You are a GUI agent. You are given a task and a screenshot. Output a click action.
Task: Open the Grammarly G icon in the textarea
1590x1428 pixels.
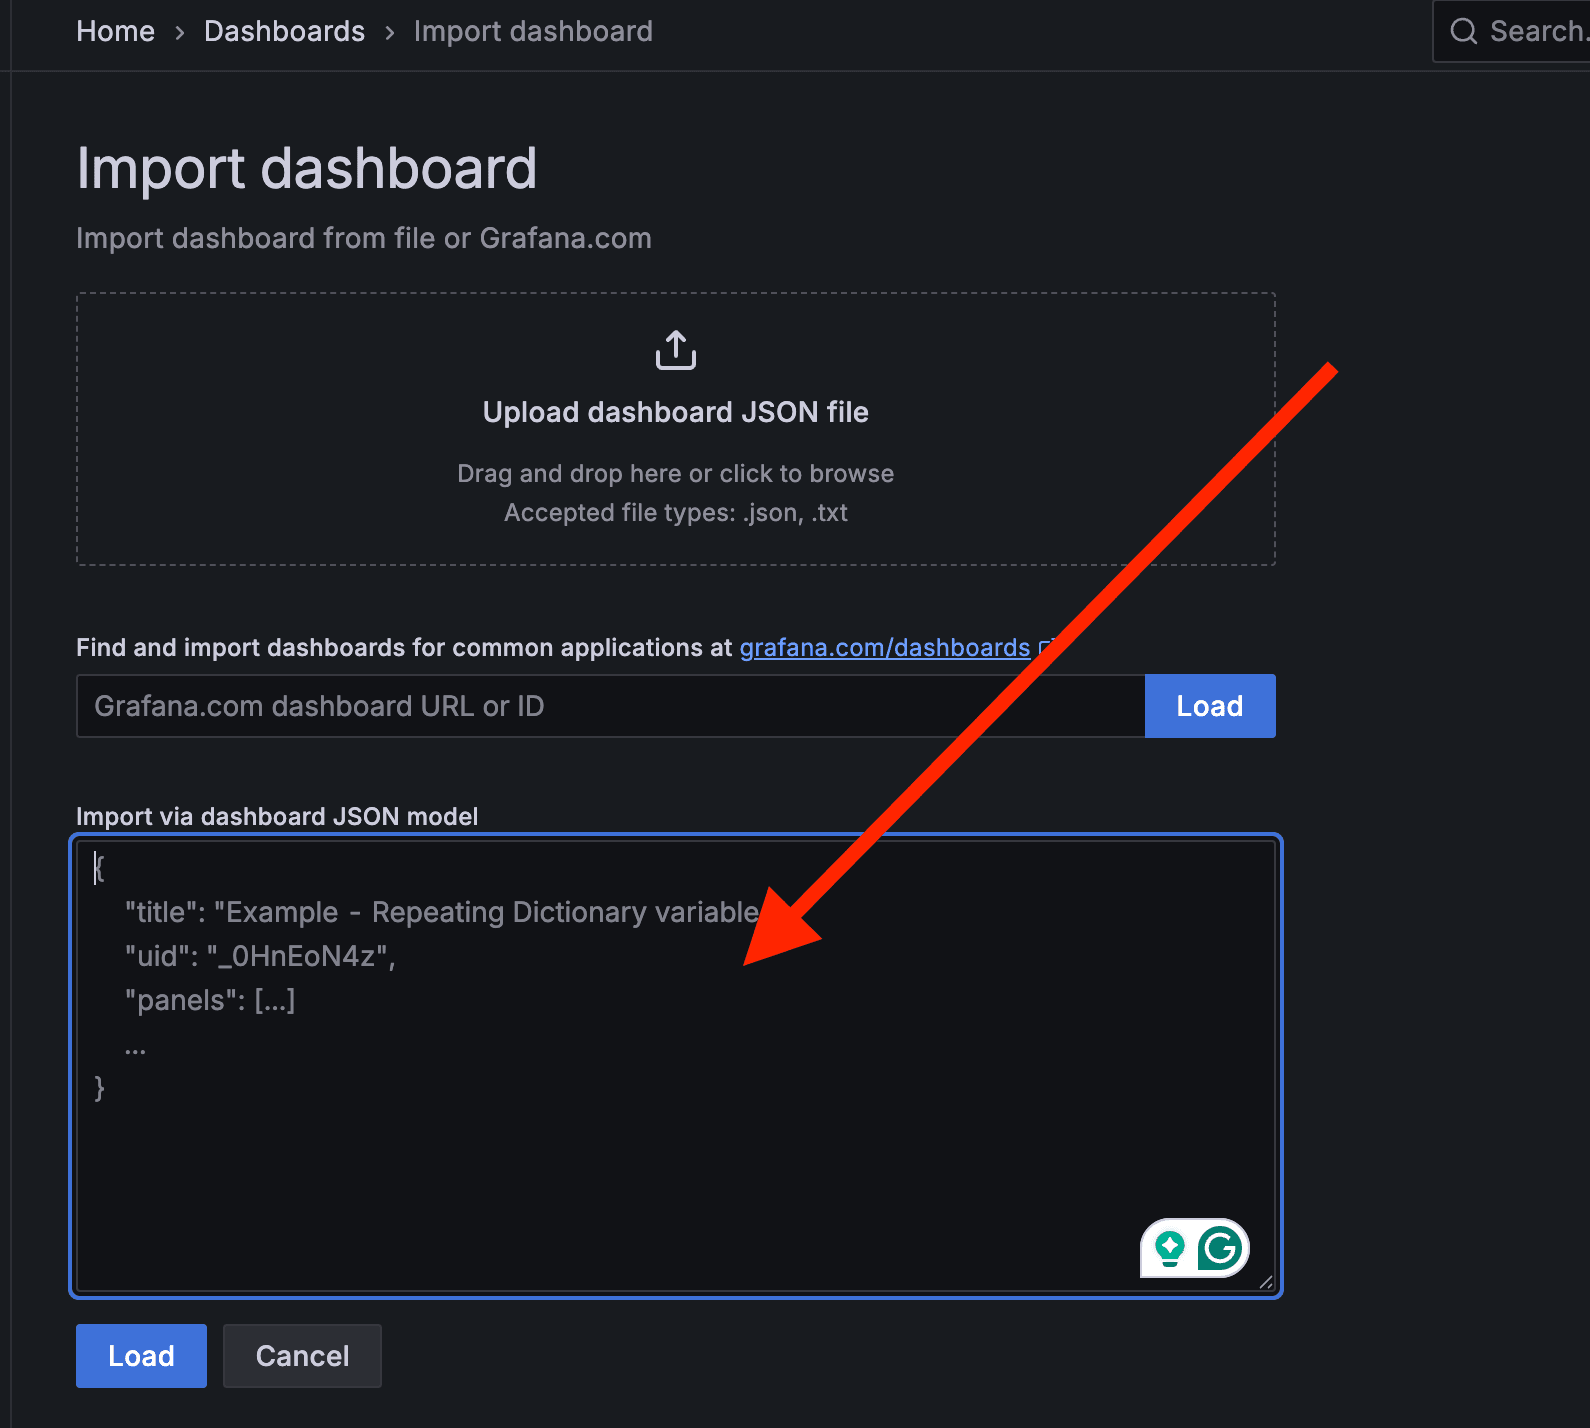1220,1248
